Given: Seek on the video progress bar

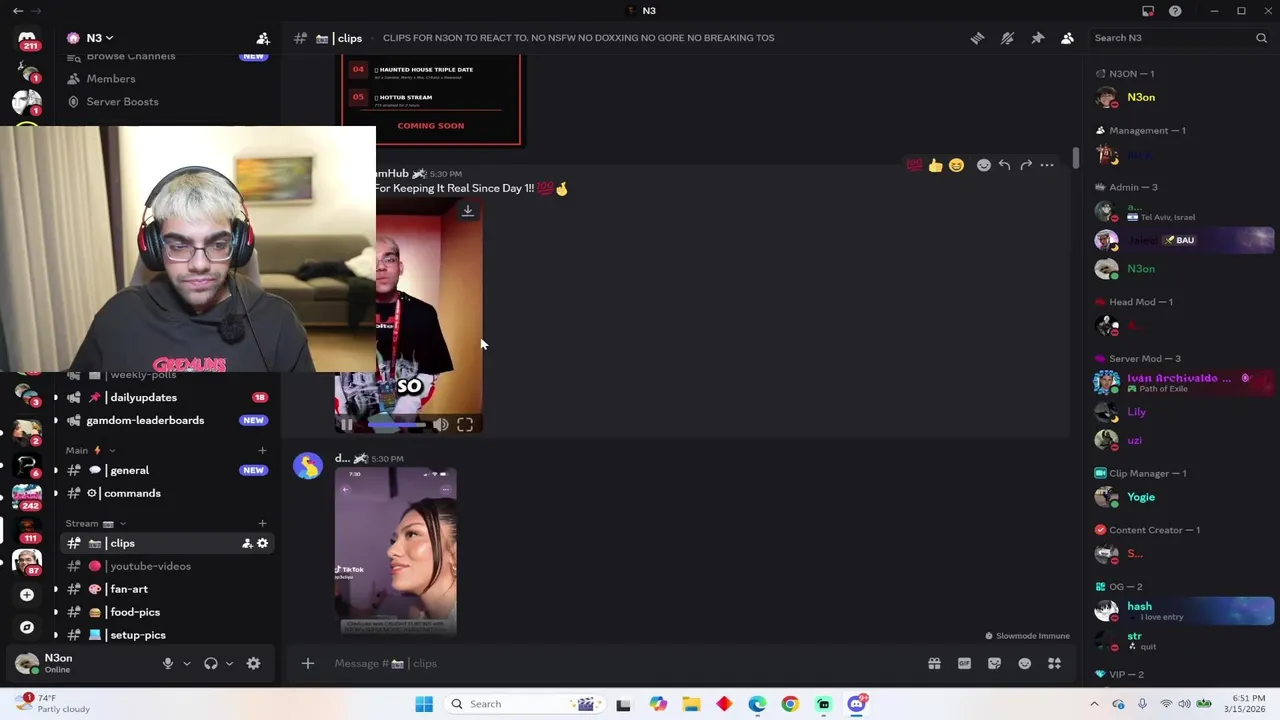Looking at the screenshot, I should coord(396,425).
